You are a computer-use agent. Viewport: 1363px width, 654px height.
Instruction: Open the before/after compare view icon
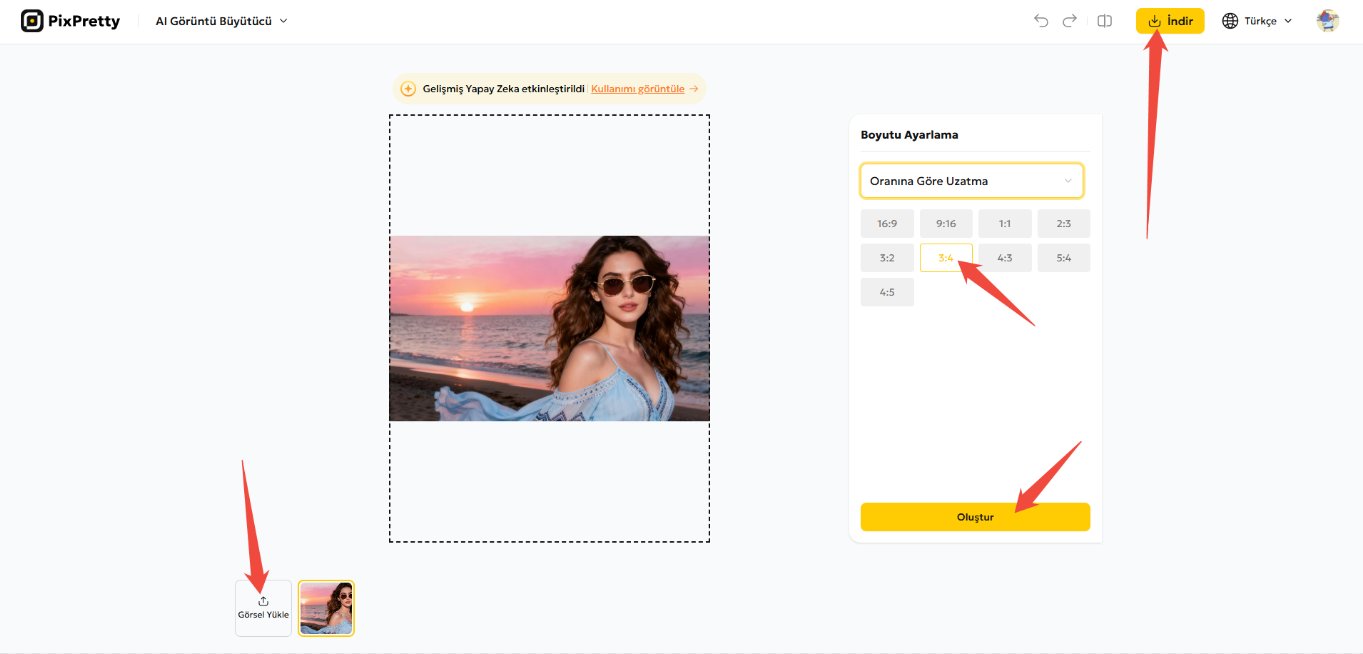1103,20
